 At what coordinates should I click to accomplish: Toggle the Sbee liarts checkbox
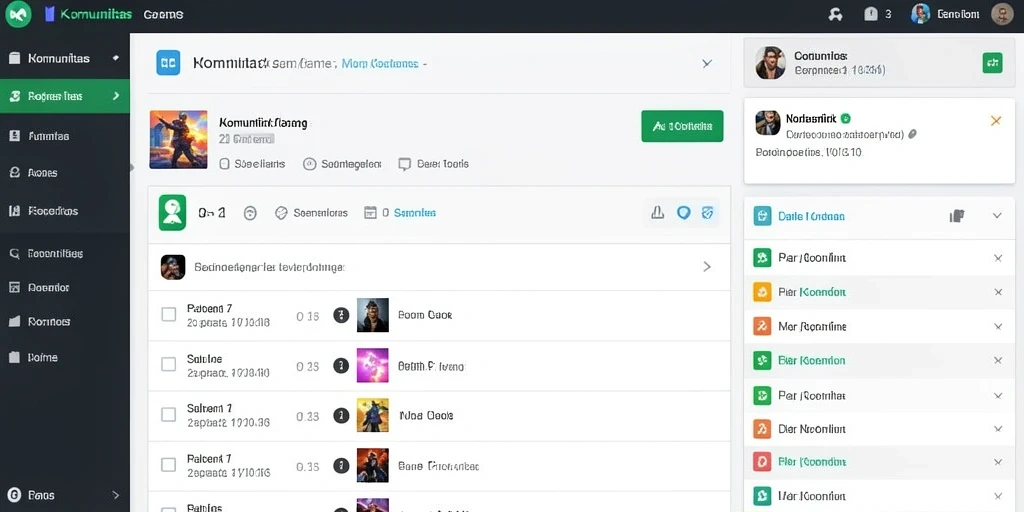pyautogui.click(x=225, y=164)
